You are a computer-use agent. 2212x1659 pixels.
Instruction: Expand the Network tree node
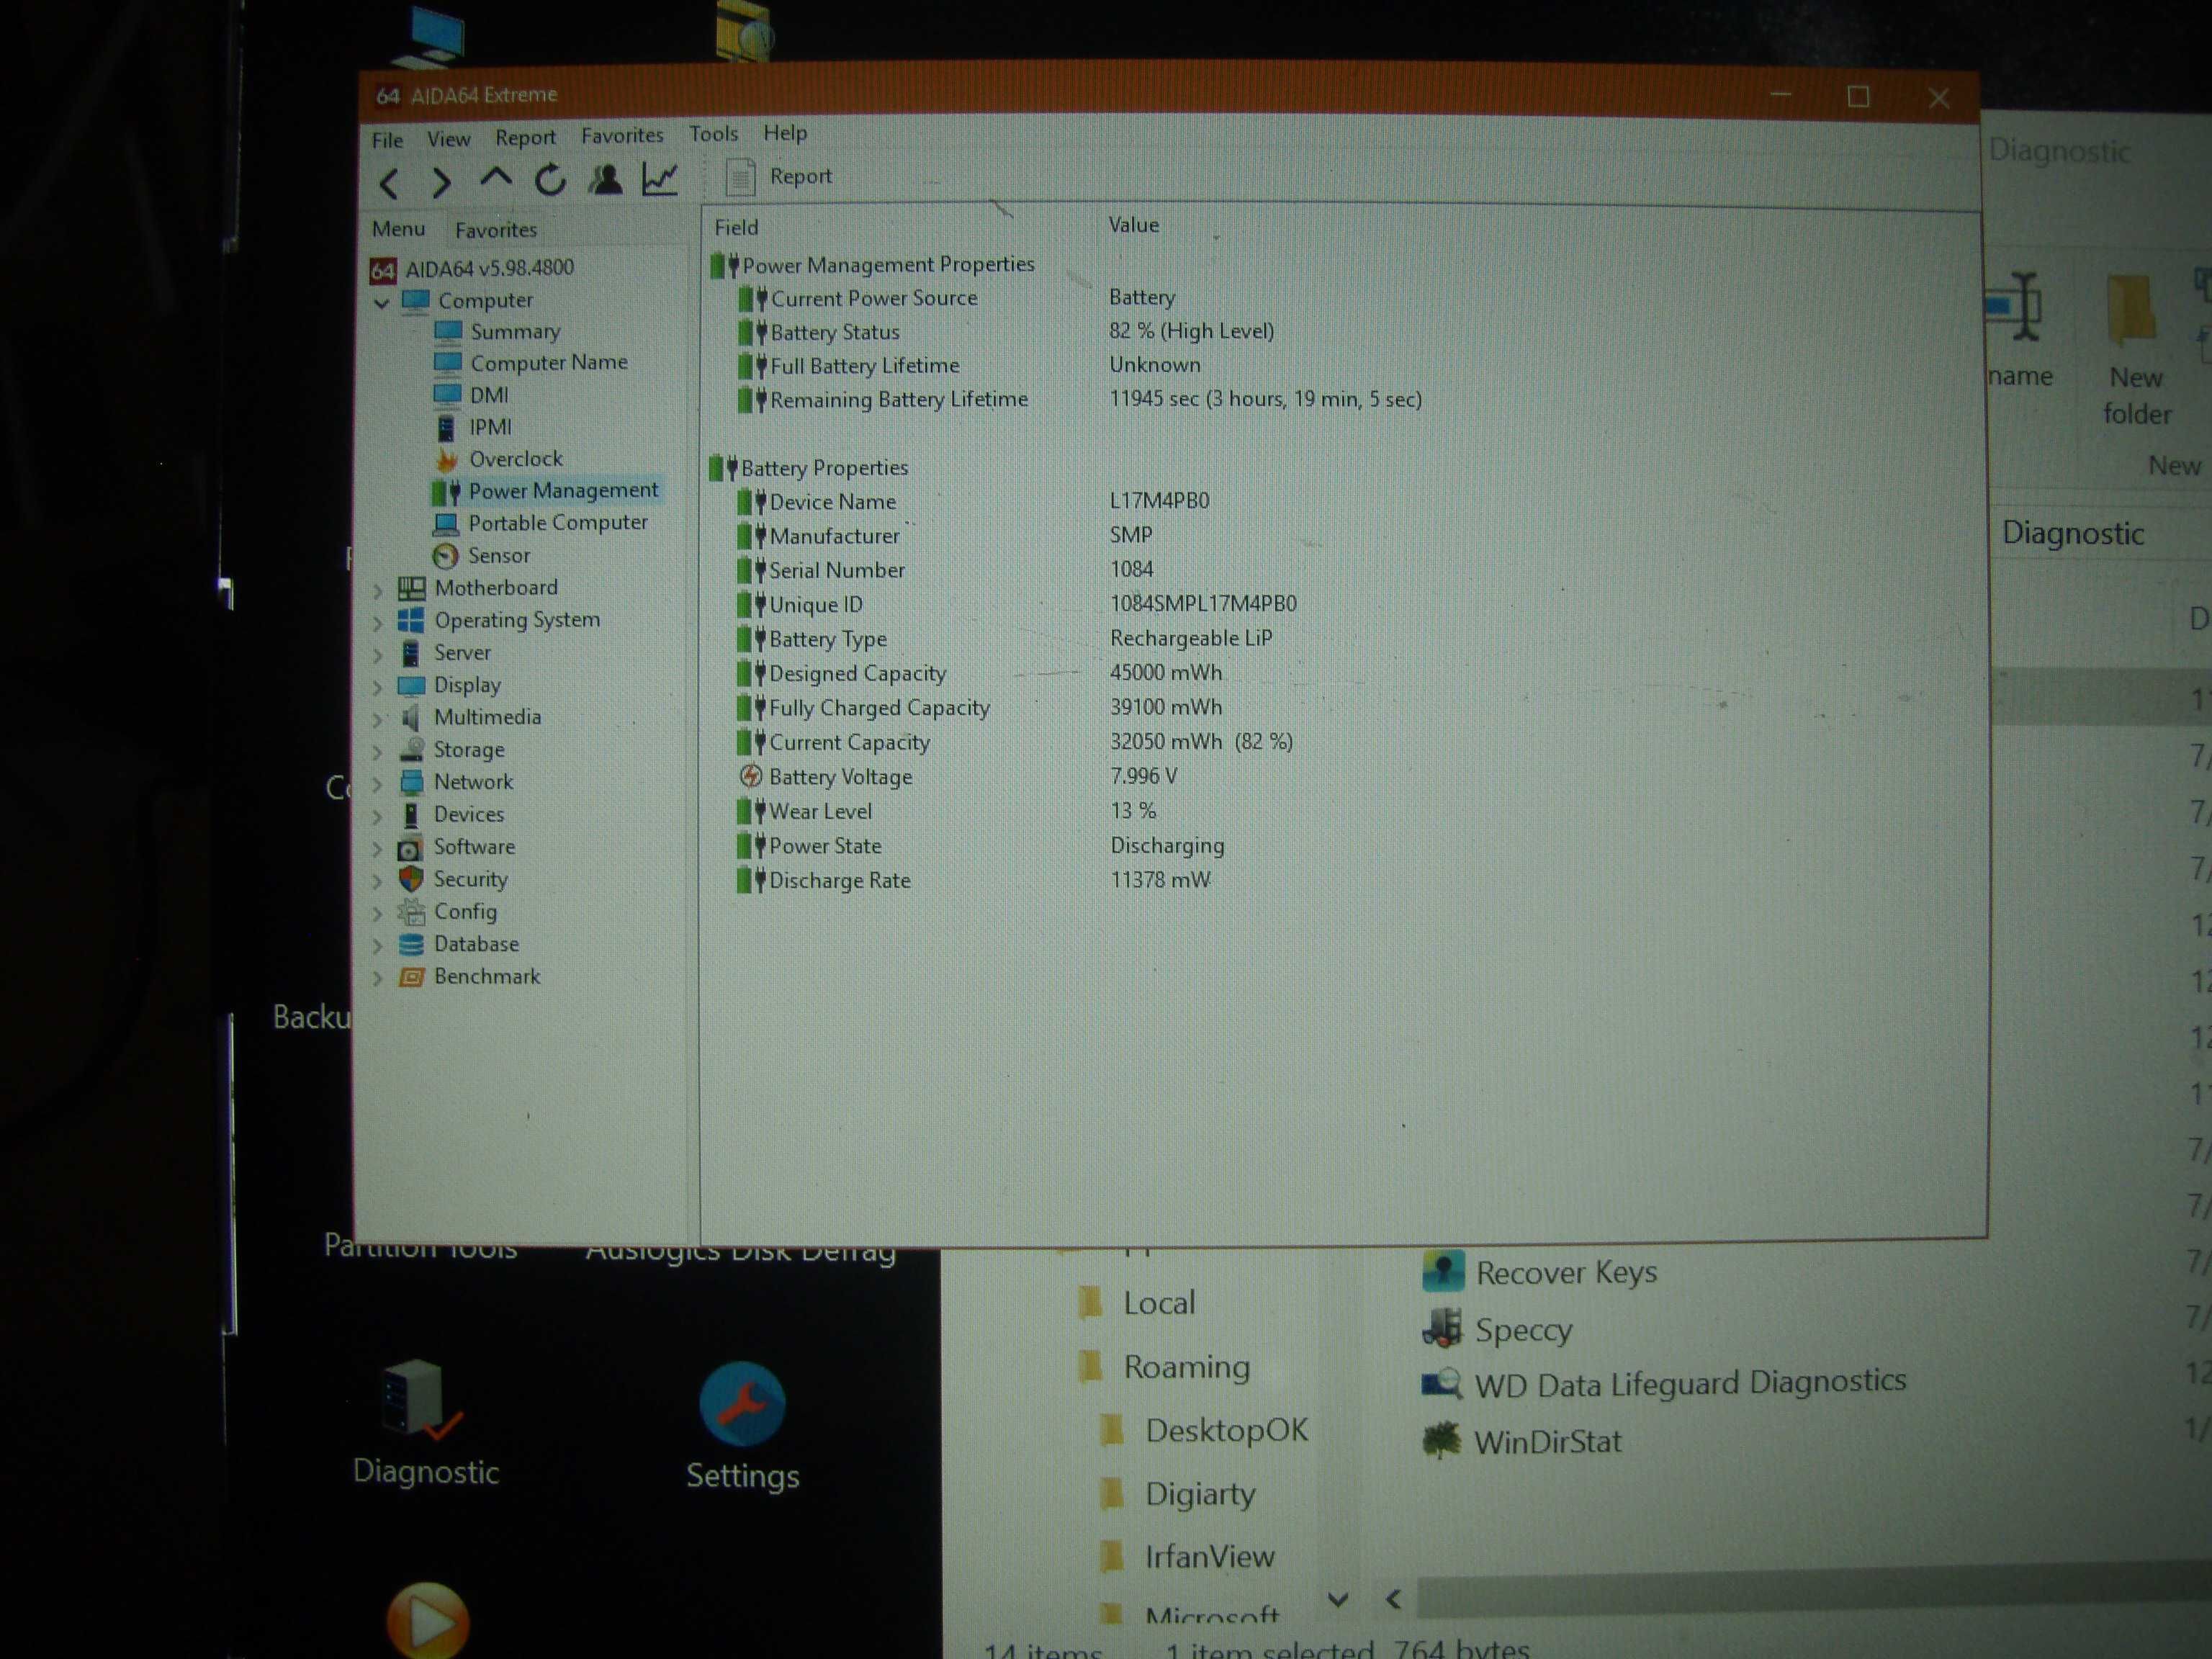[x=378, y=785]
